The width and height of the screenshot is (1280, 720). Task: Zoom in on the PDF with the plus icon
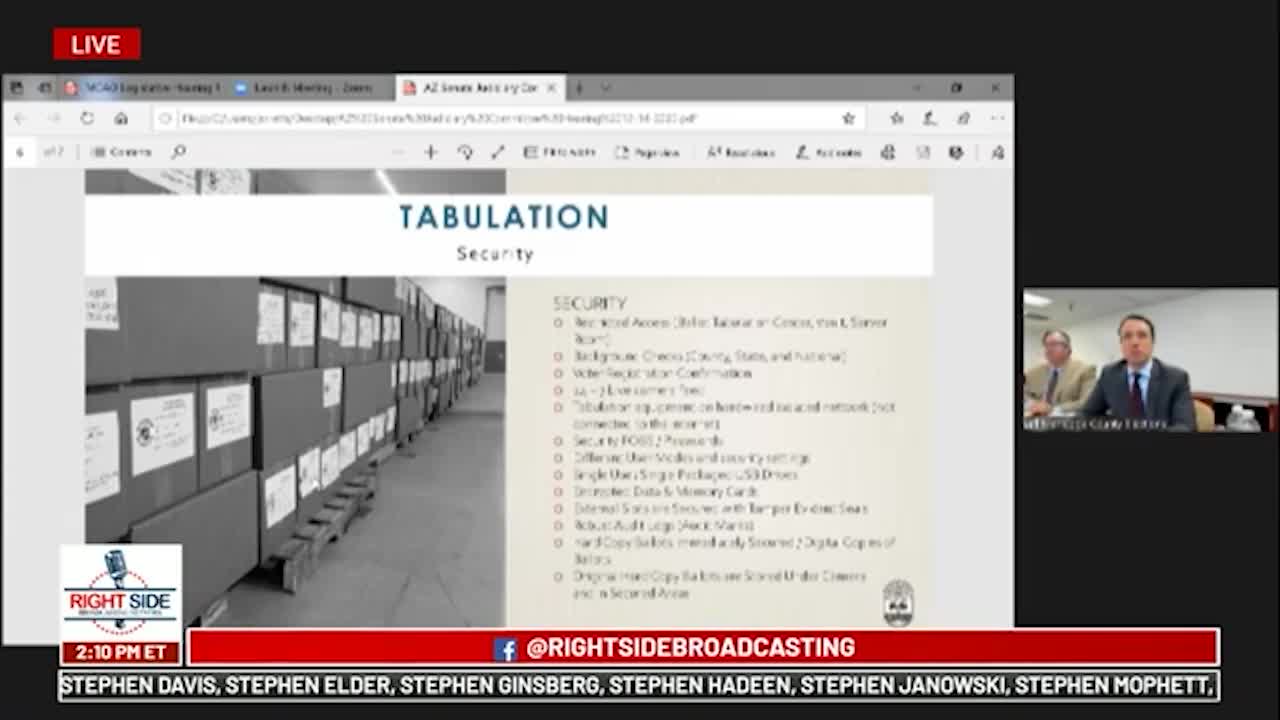tap(431, 152)
